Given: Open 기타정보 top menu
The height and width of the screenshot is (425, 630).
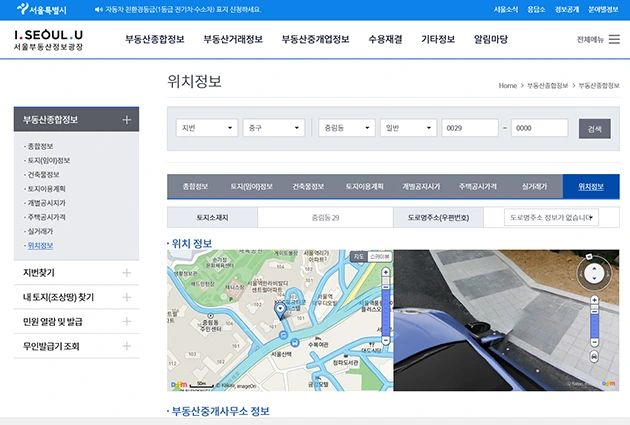Looking at the screenshot, I should tap(438, 39).
